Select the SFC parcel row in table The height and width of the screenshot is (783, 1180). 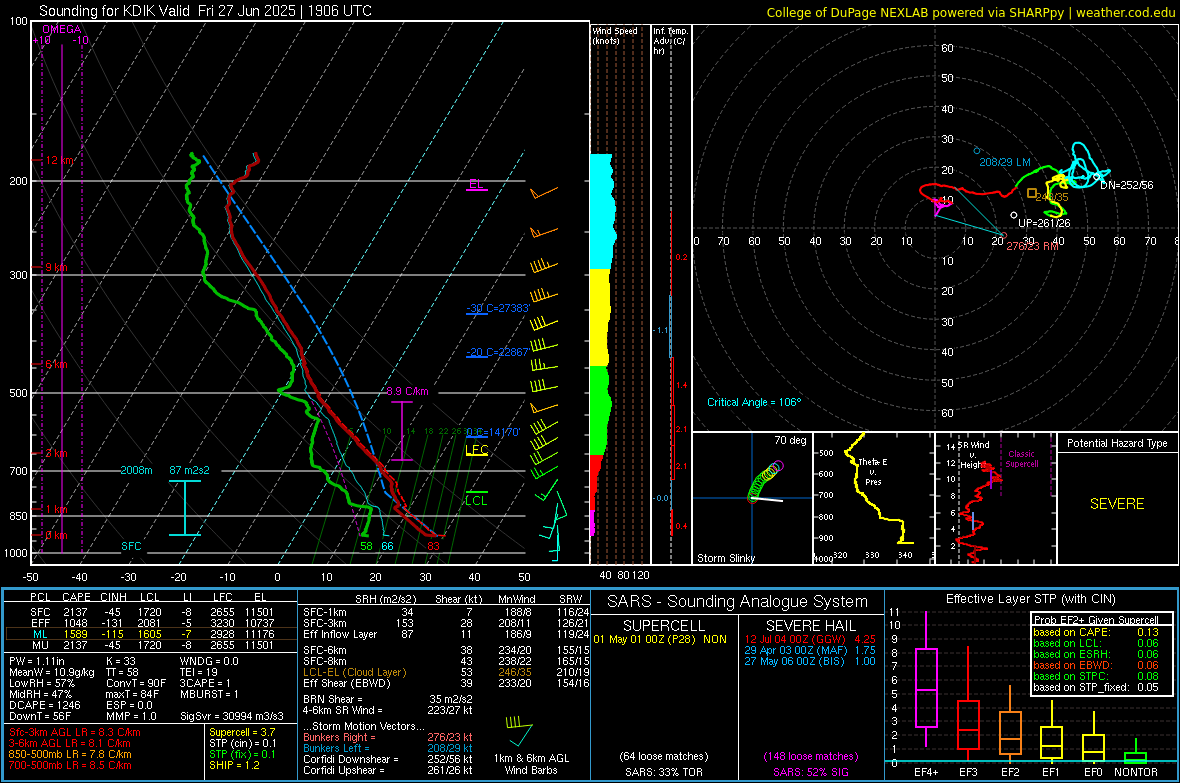[x=151, y=612]
